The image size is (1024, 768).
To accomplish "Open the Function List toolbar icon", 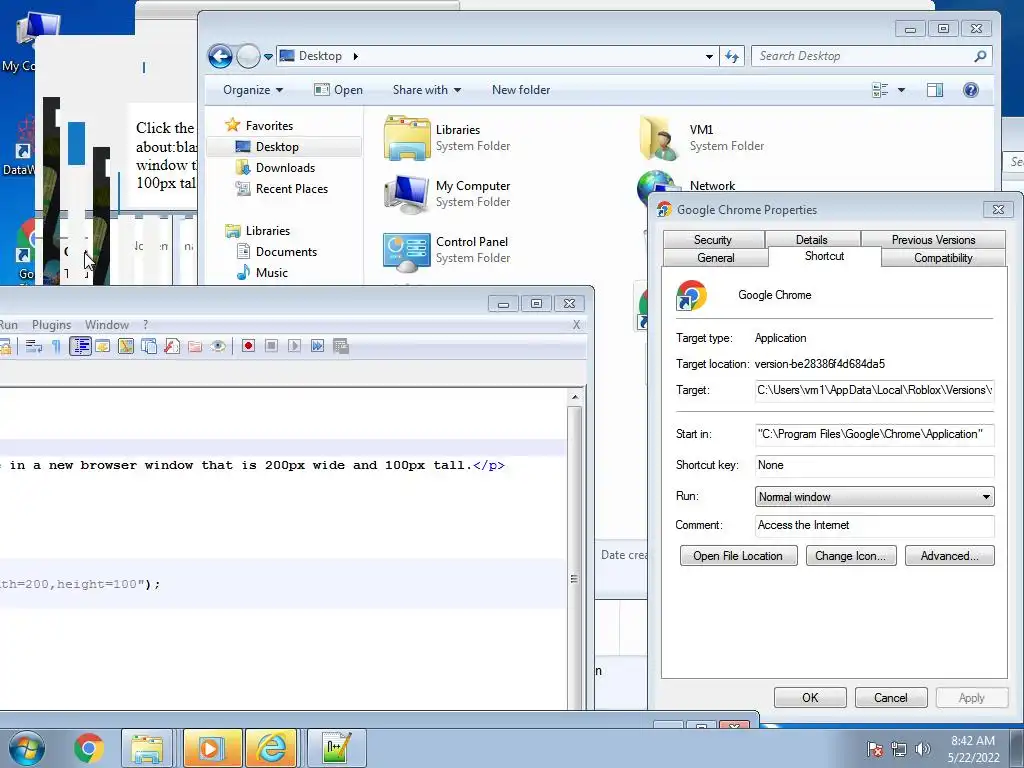I will click(x=172, y=346).
